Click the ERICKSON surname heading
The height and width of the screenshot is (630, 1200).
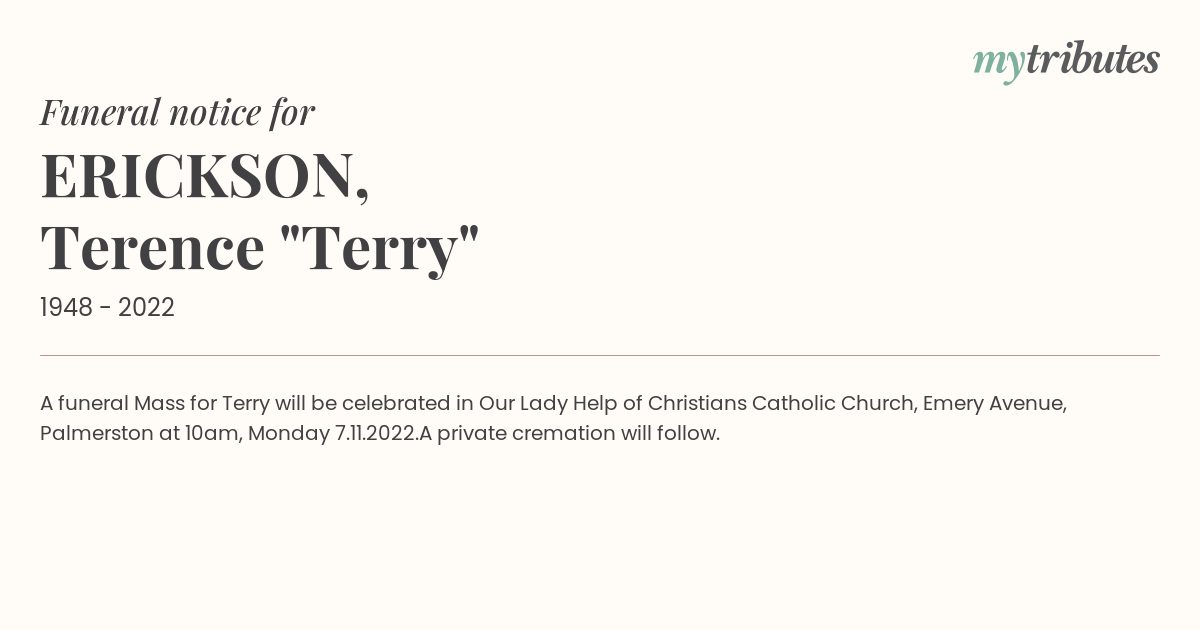[x=205, y=176]
